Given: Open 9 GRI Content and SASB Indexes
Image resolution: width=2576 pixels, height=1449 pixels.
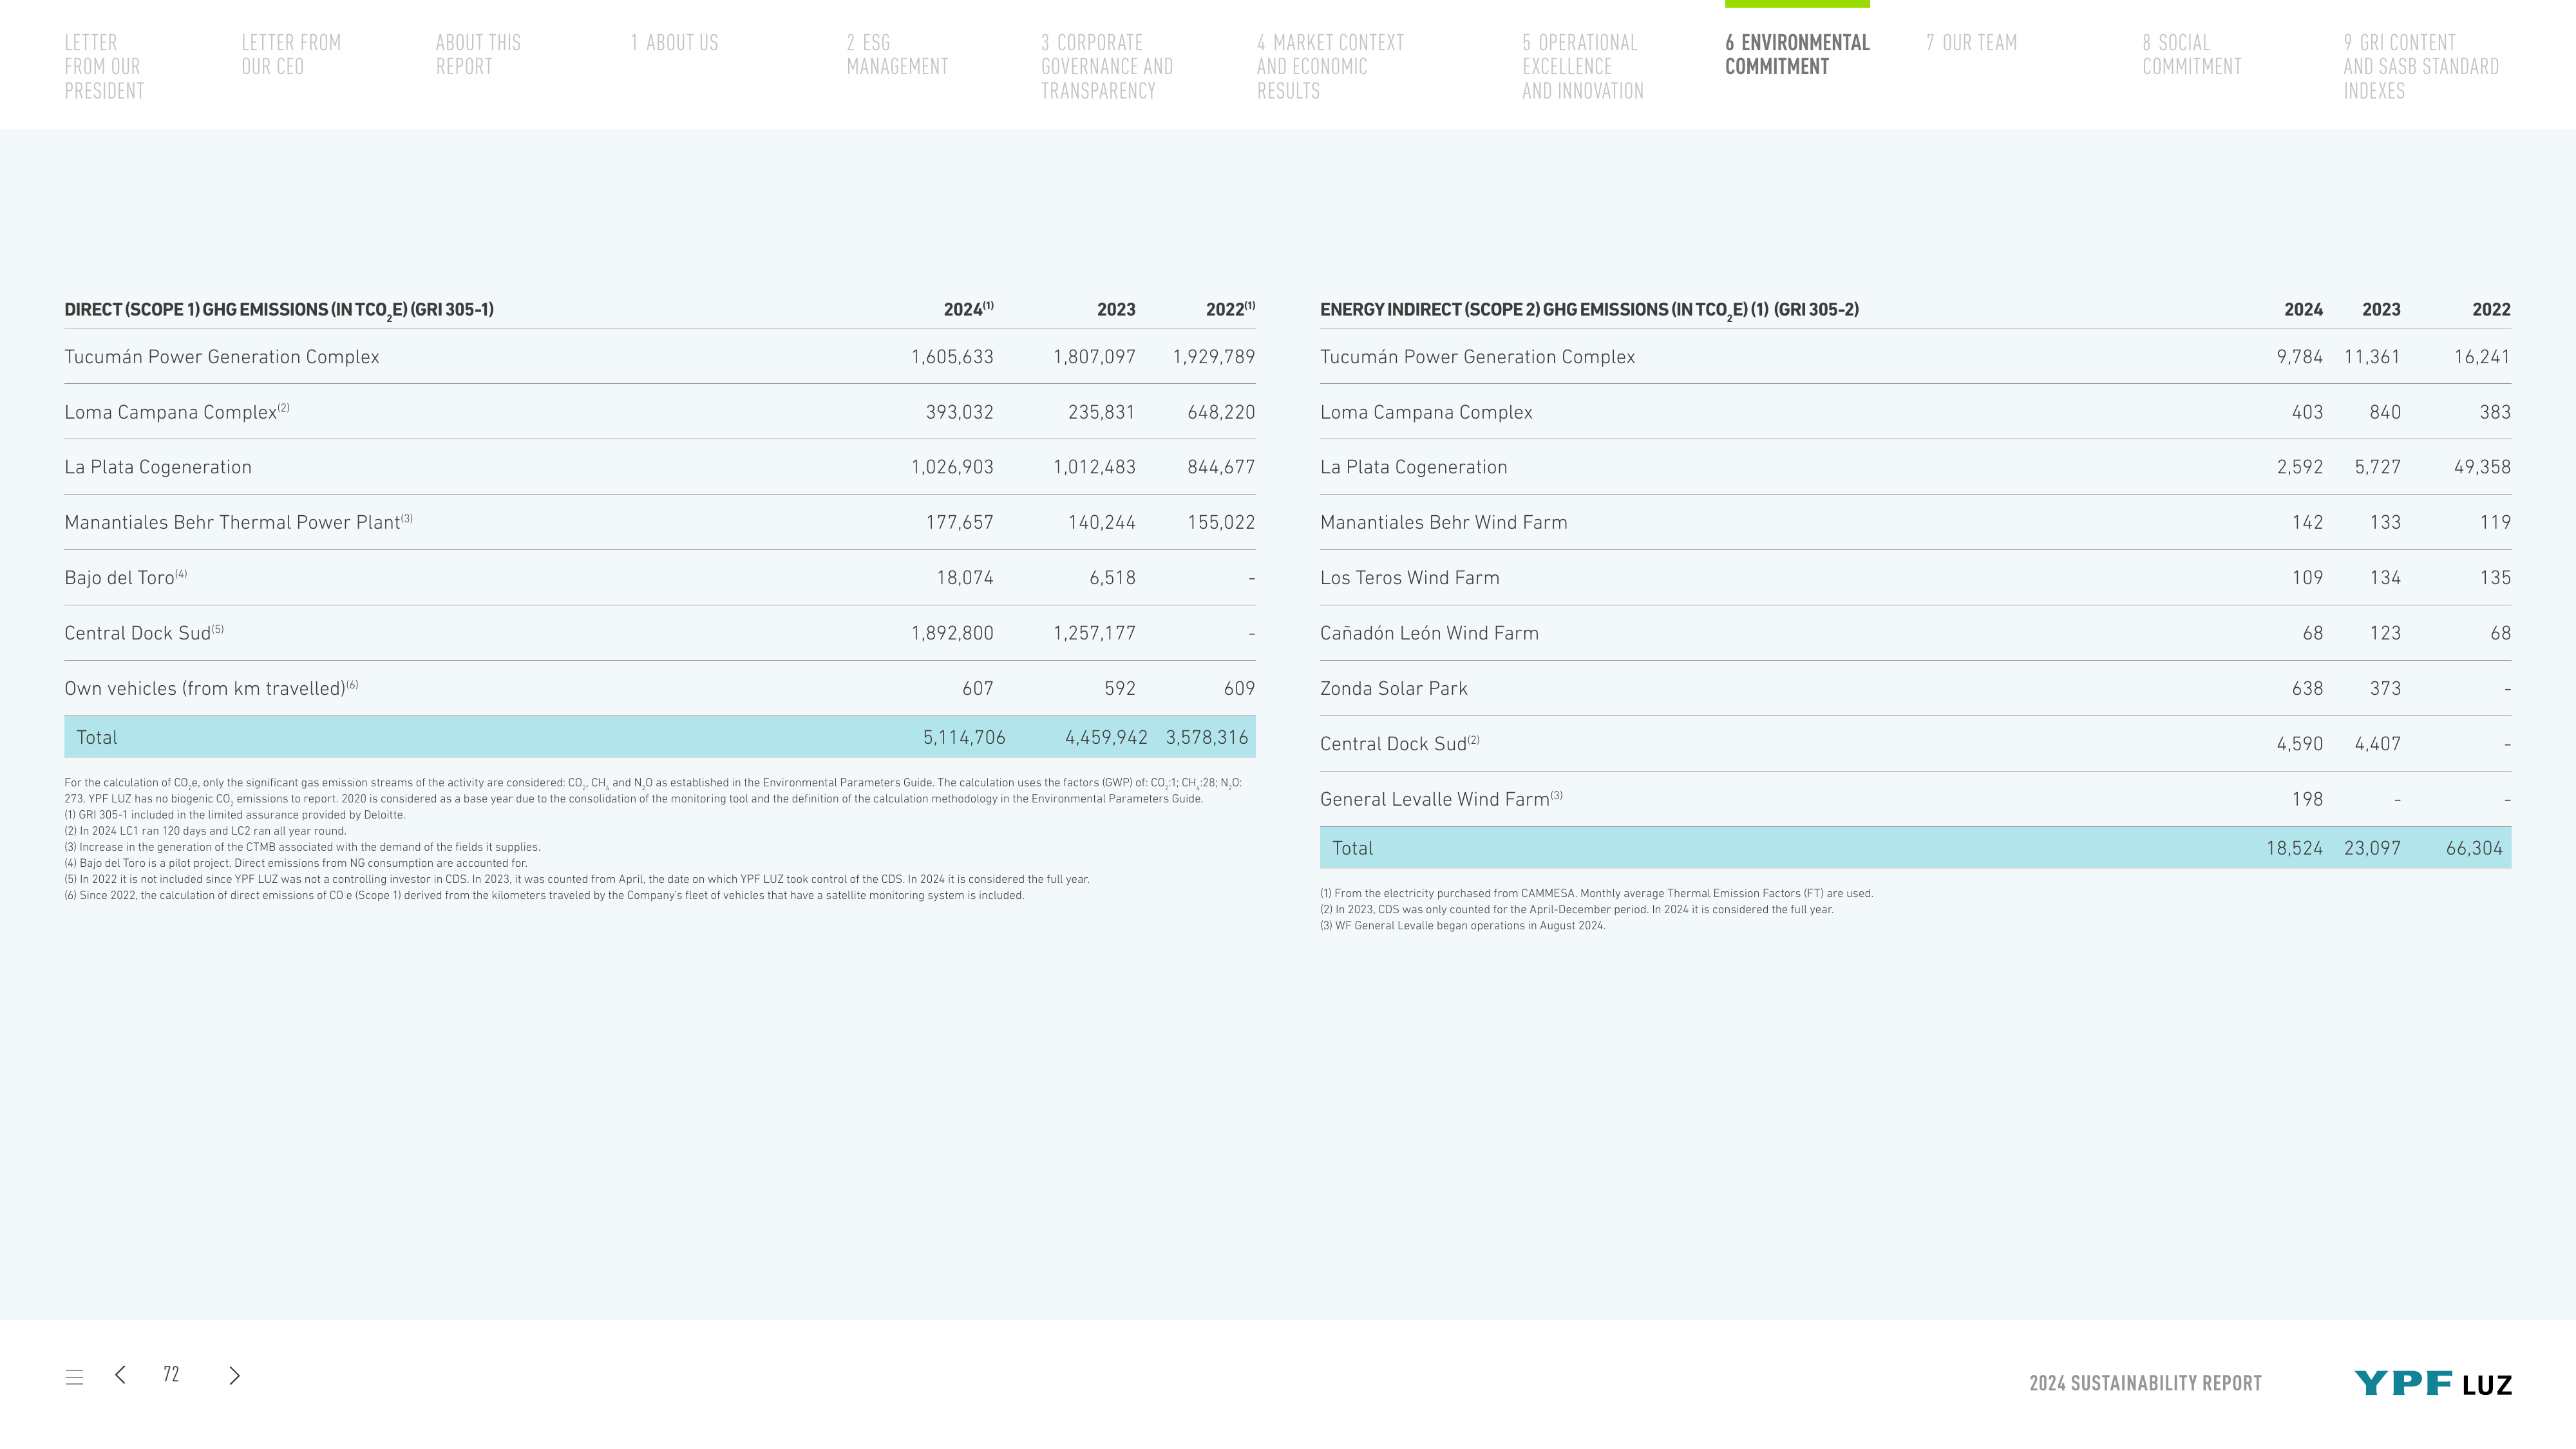Looking at the screenshot, I should [2421, 67].
